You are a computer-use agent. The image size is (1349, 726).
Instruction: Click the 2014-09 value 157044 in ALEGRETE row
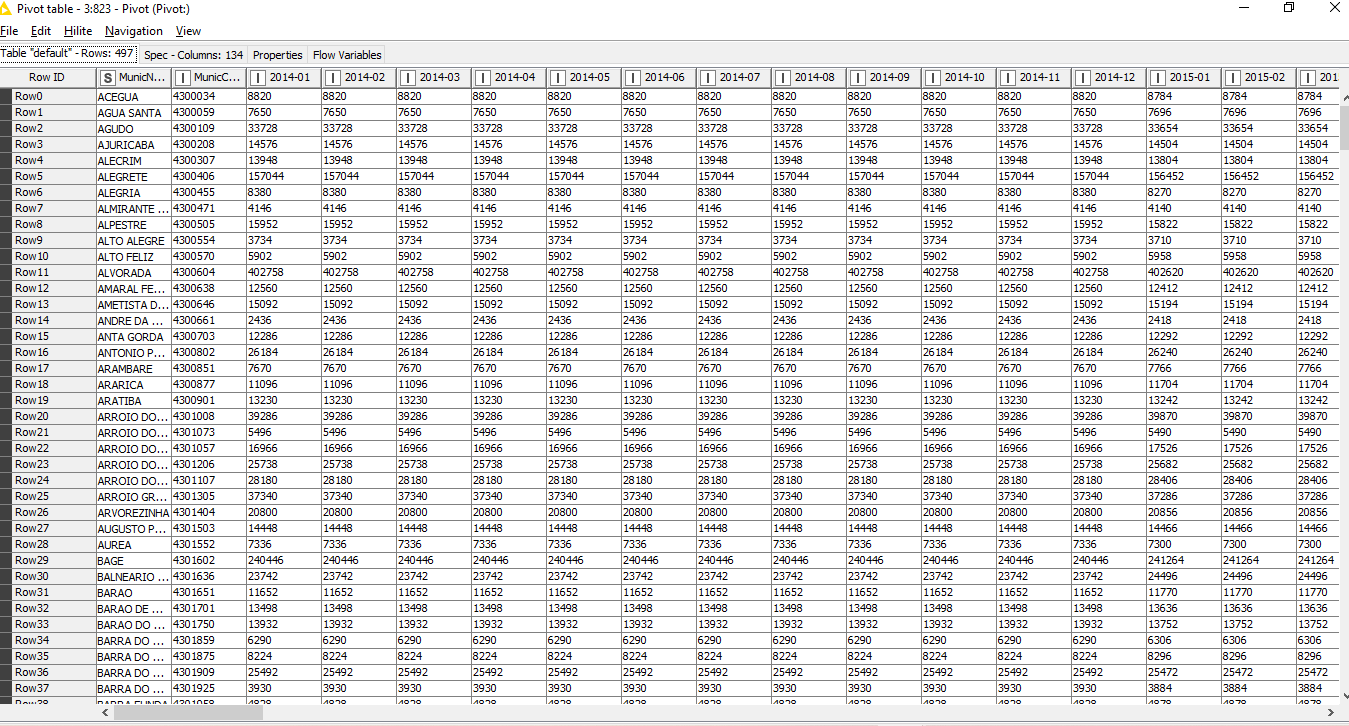pyautogui.click(x=883, y=176)
